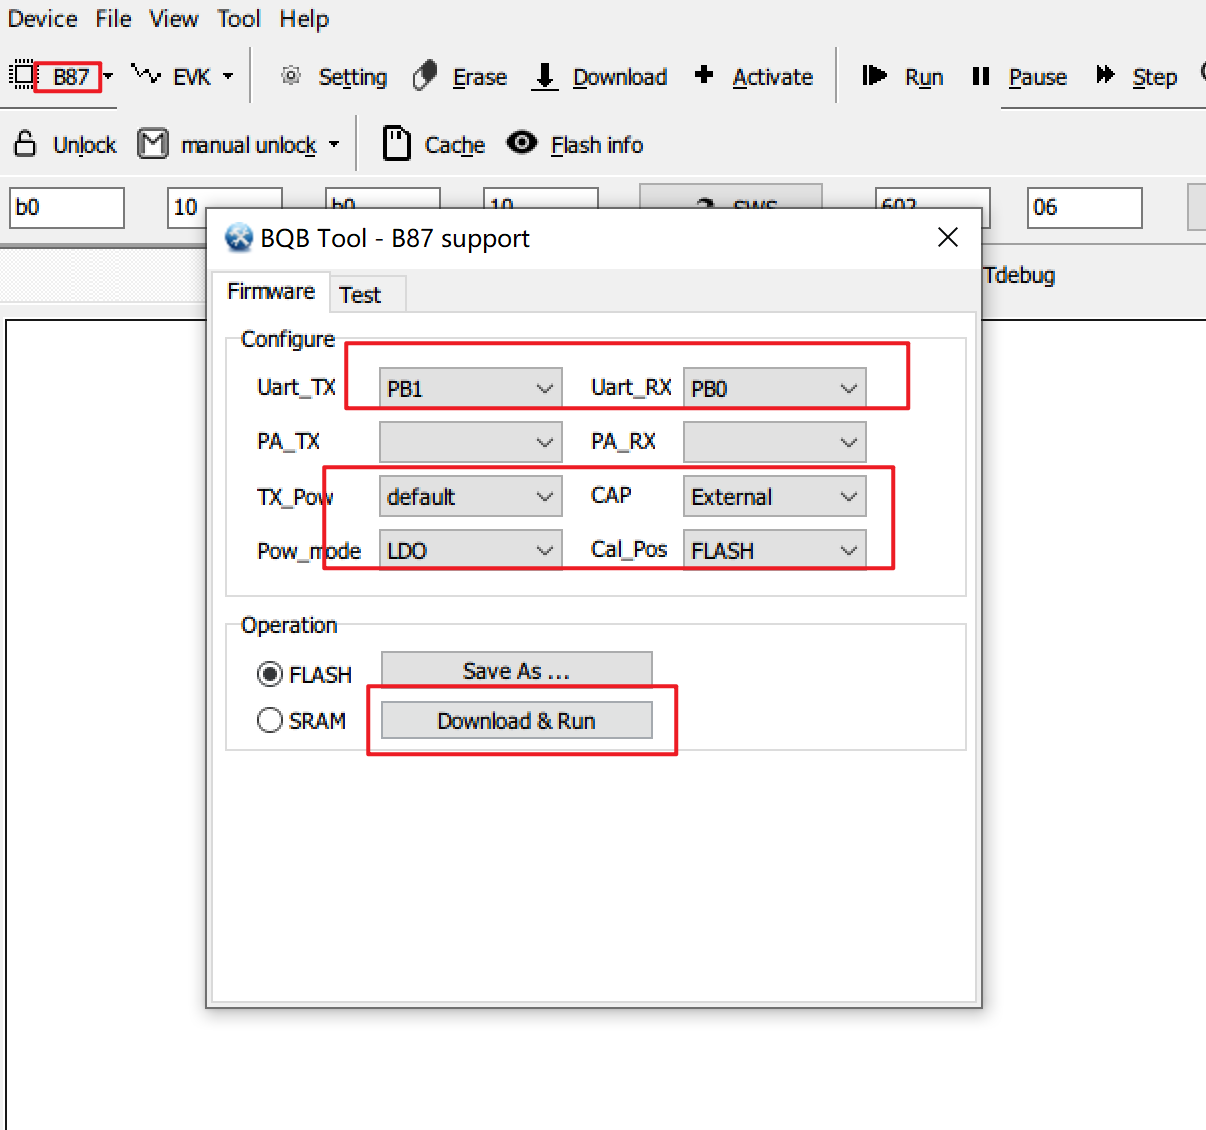Viewport: 1206px width, 1130px height.
Task: Open Setting via gear icon
Action: [291, 76]
